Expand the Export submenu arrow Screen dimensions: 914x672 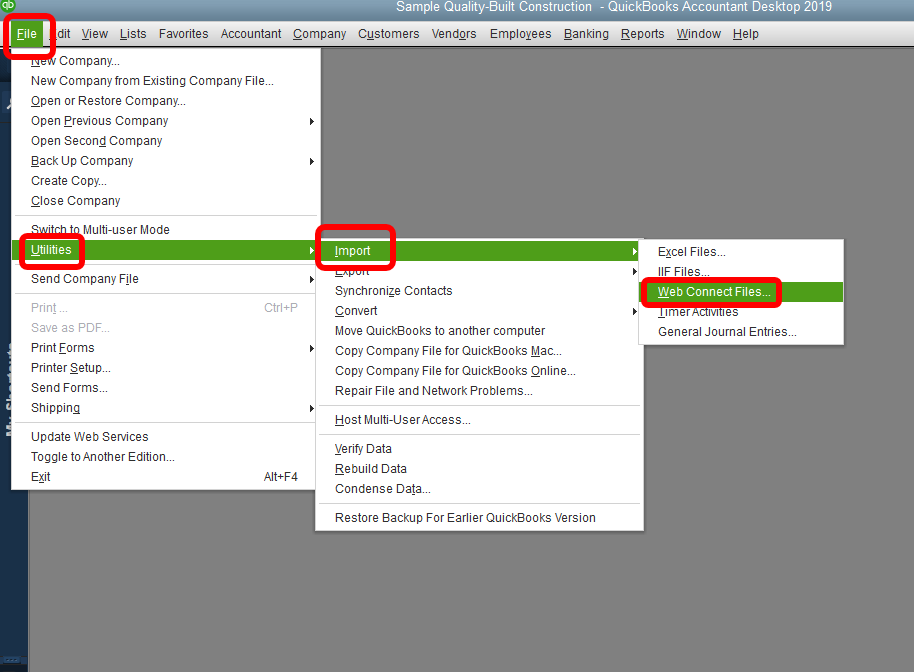click(635, 272)
